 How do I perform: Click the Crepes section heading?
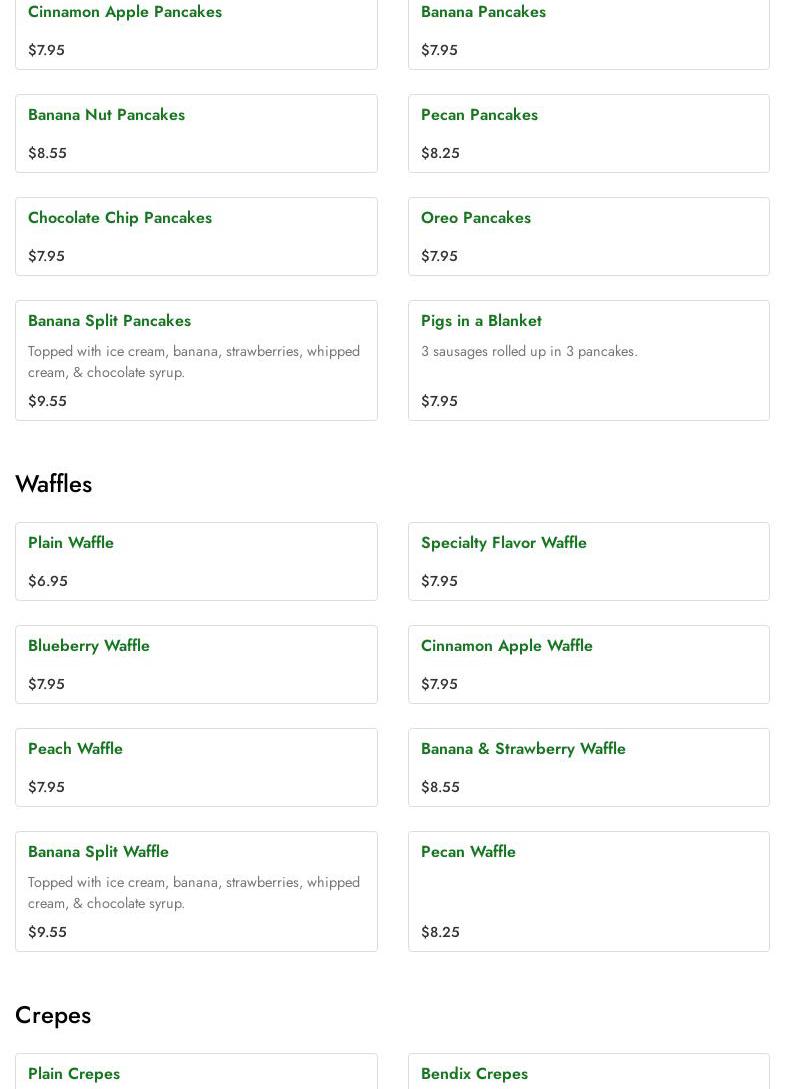coord(53,1015)
